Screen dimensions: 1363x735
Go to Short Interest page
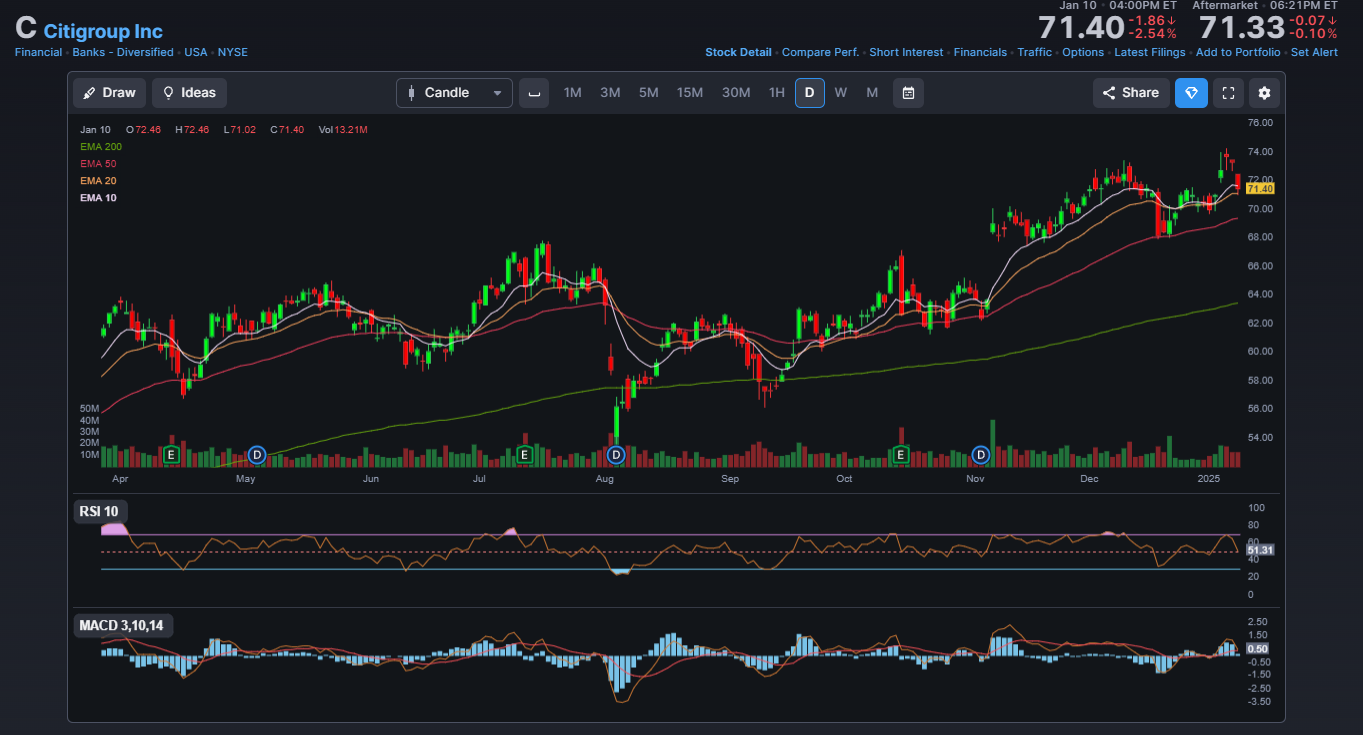click(x=906, y=52)
